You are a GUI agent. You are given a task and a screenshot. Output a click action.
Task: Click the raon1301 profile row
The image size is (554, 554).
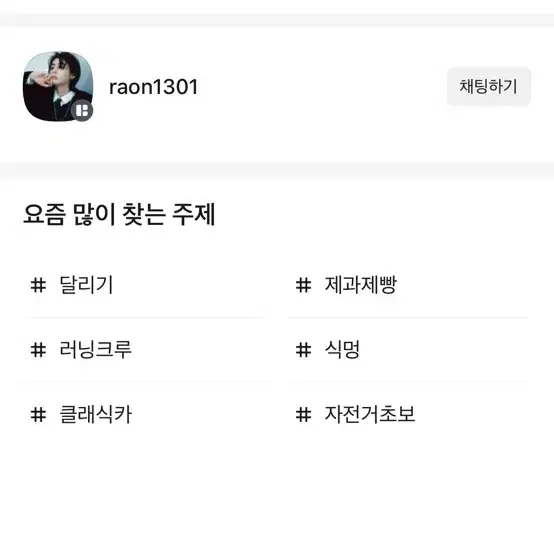pos(277,87)
